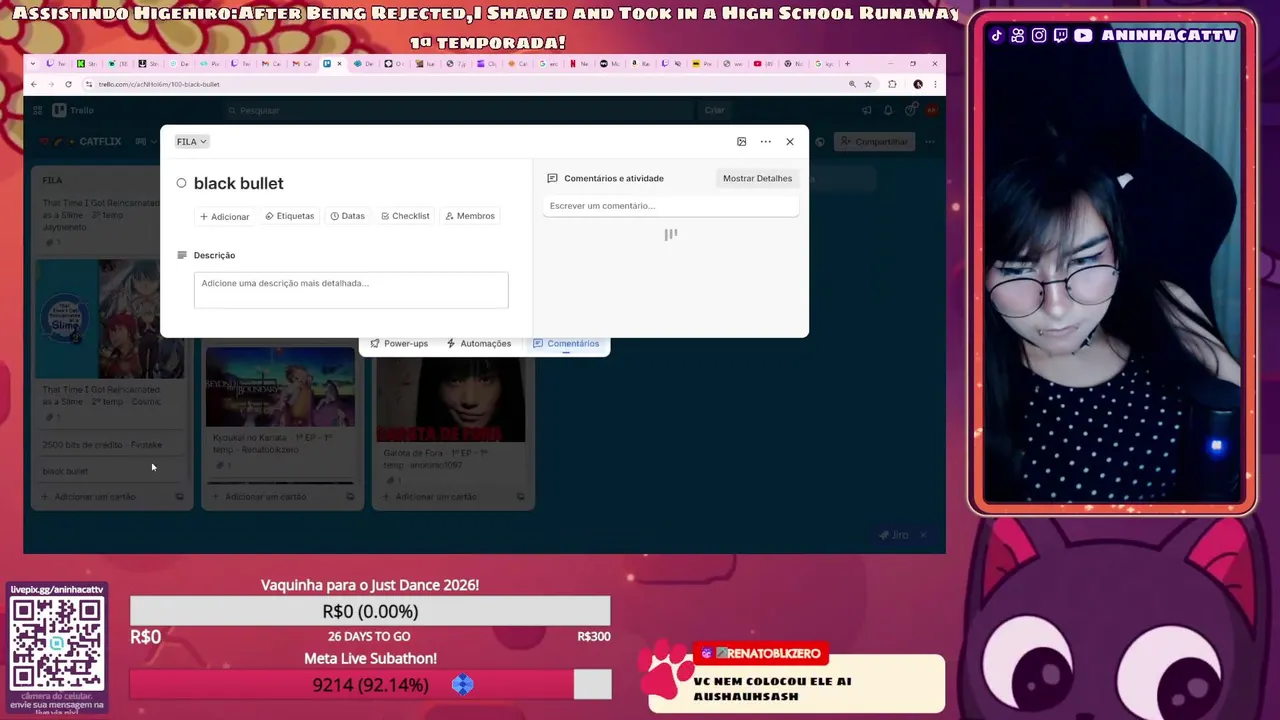This screenshot has width=1280, height=720.
Task: Click the browser profile avatar
Action: [918, 84]
